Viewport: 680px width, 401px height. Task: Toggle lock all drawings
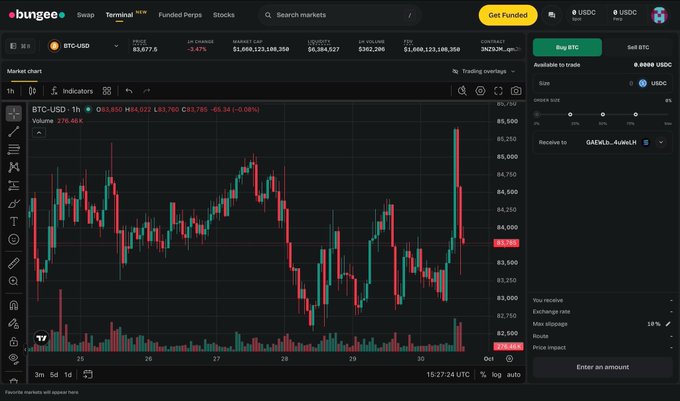coord(14,342)
